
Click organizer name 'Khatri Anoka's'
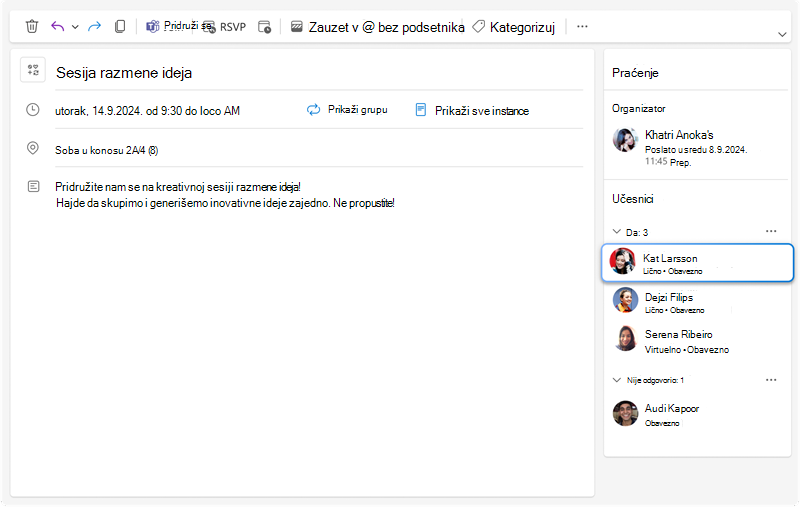(679, 135)
